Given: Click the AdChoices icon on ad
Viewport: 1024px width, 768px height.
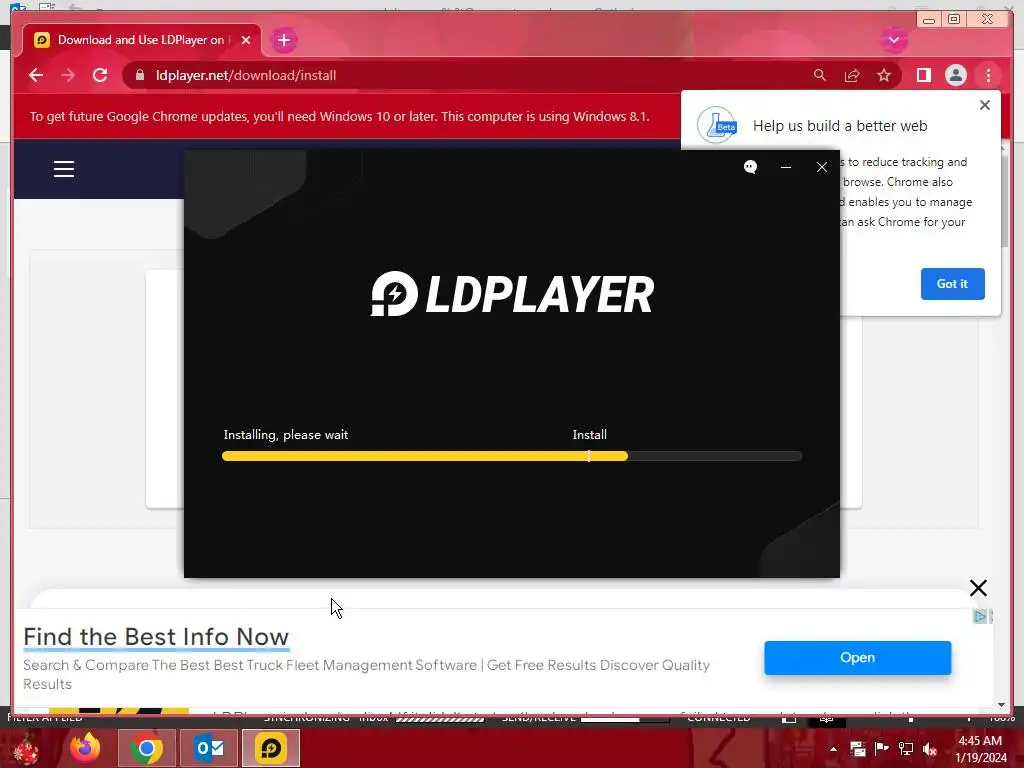Looking at the screenshot, I should [x=980, y=616].
